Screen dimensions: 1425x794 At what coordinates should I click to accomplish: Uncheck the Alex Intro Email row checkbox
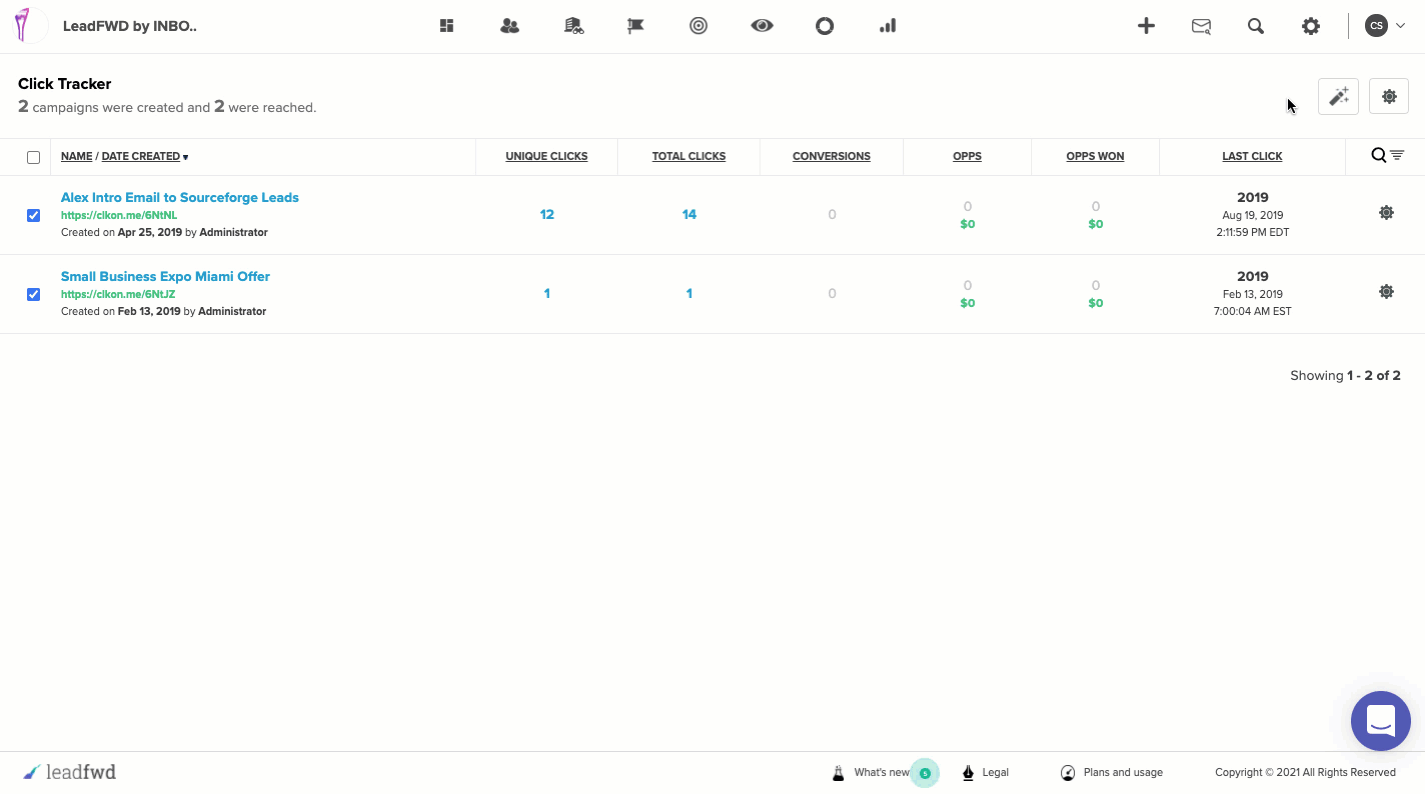click(x=33, y=215)
